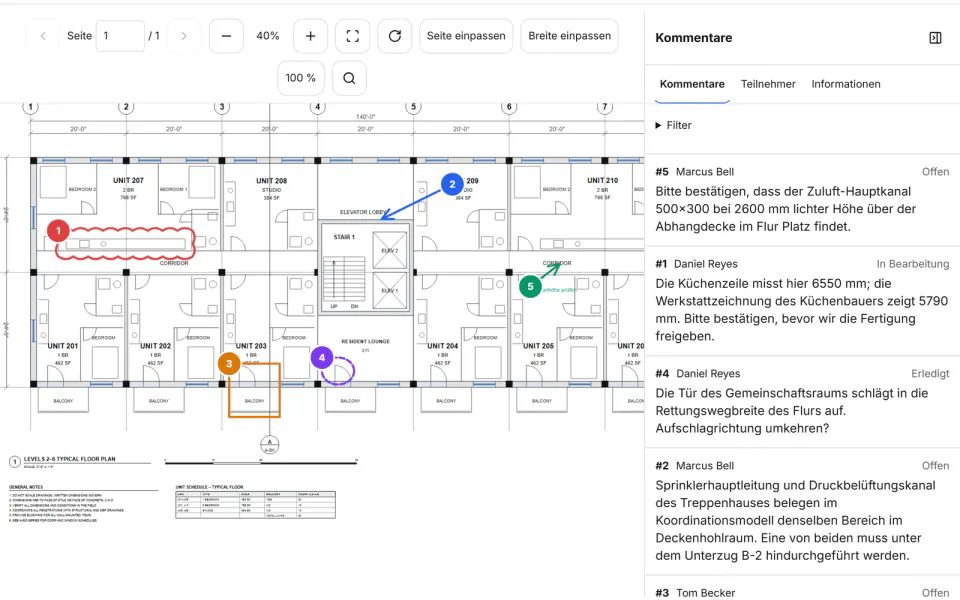Screen dimensions: 960x600
Task: Click the STAIR 1 label on the plan
Action: pos(344,237)
